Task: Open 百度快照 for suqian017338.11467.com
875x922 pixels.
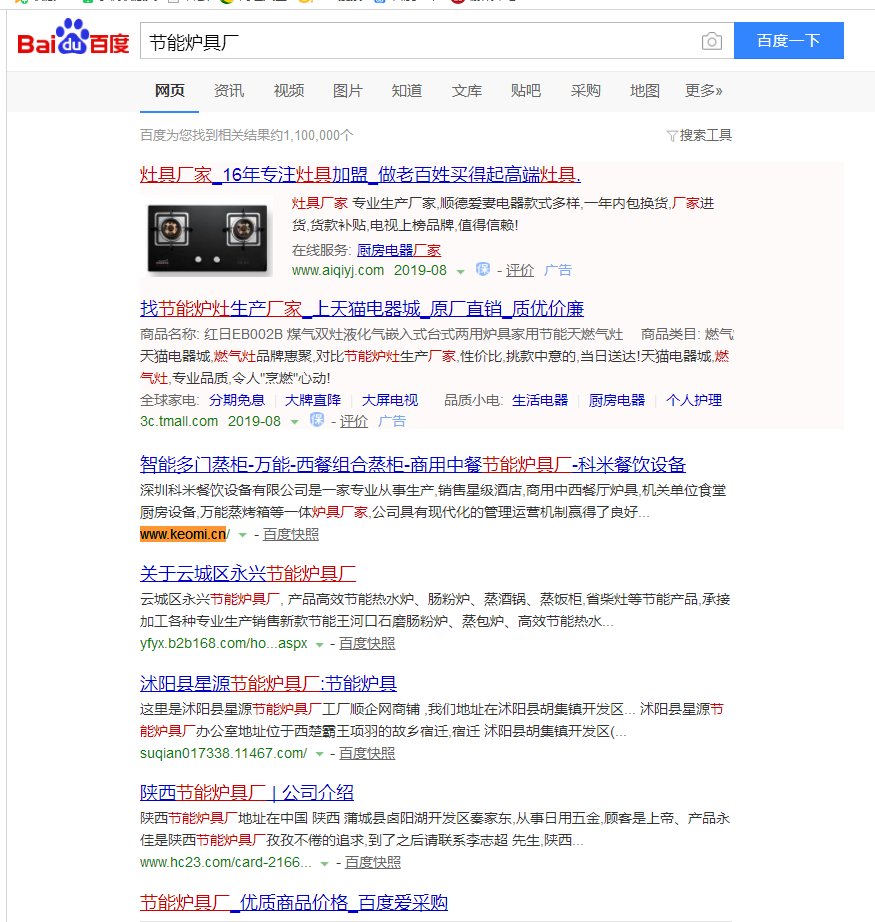Action: tap(367, 753)
